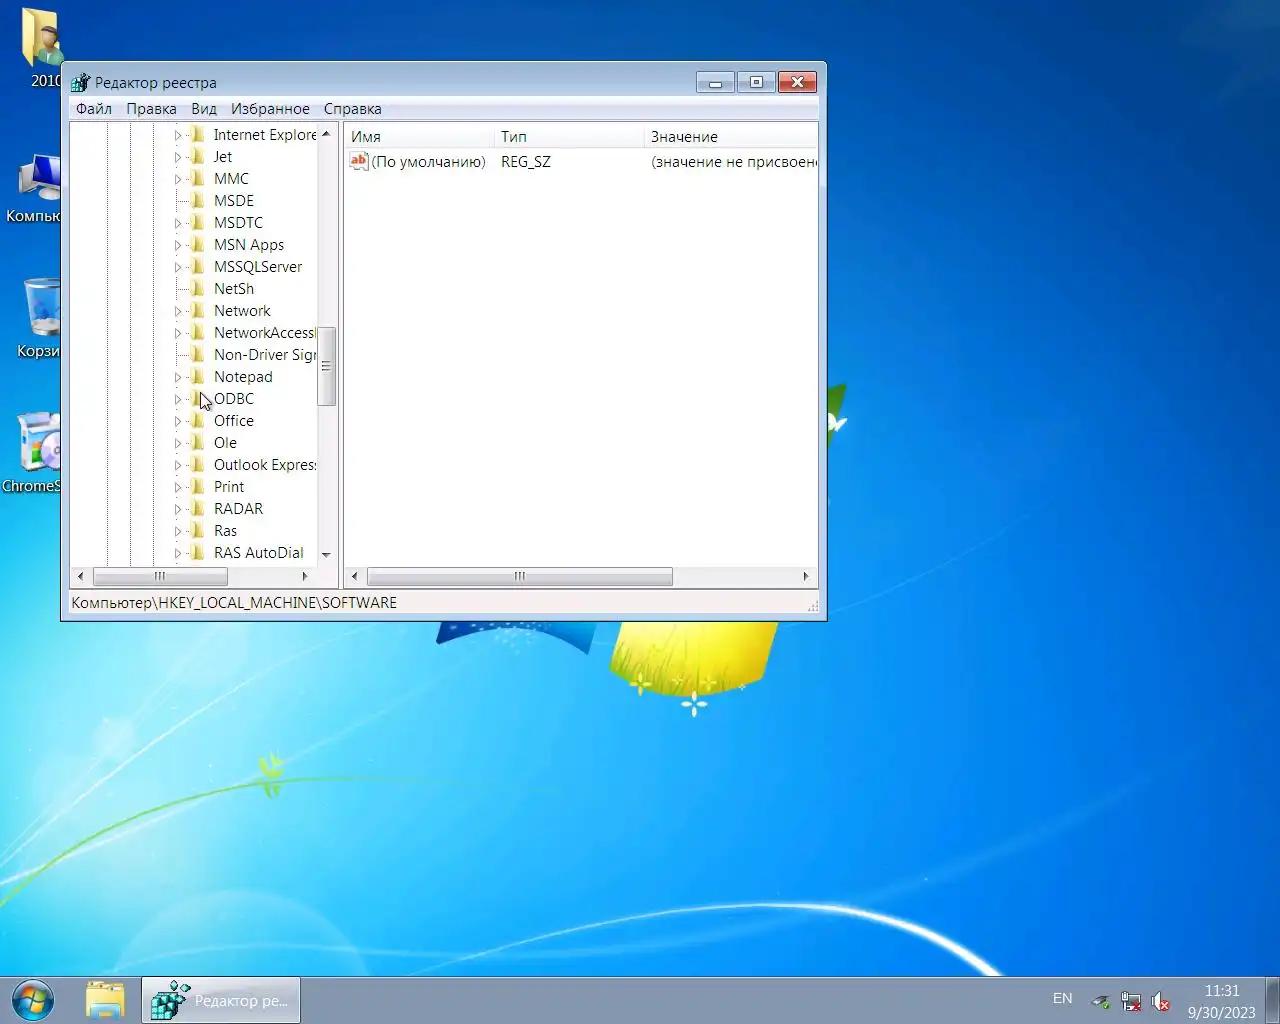Expand the Outlook Express registry key

(178, 465)
